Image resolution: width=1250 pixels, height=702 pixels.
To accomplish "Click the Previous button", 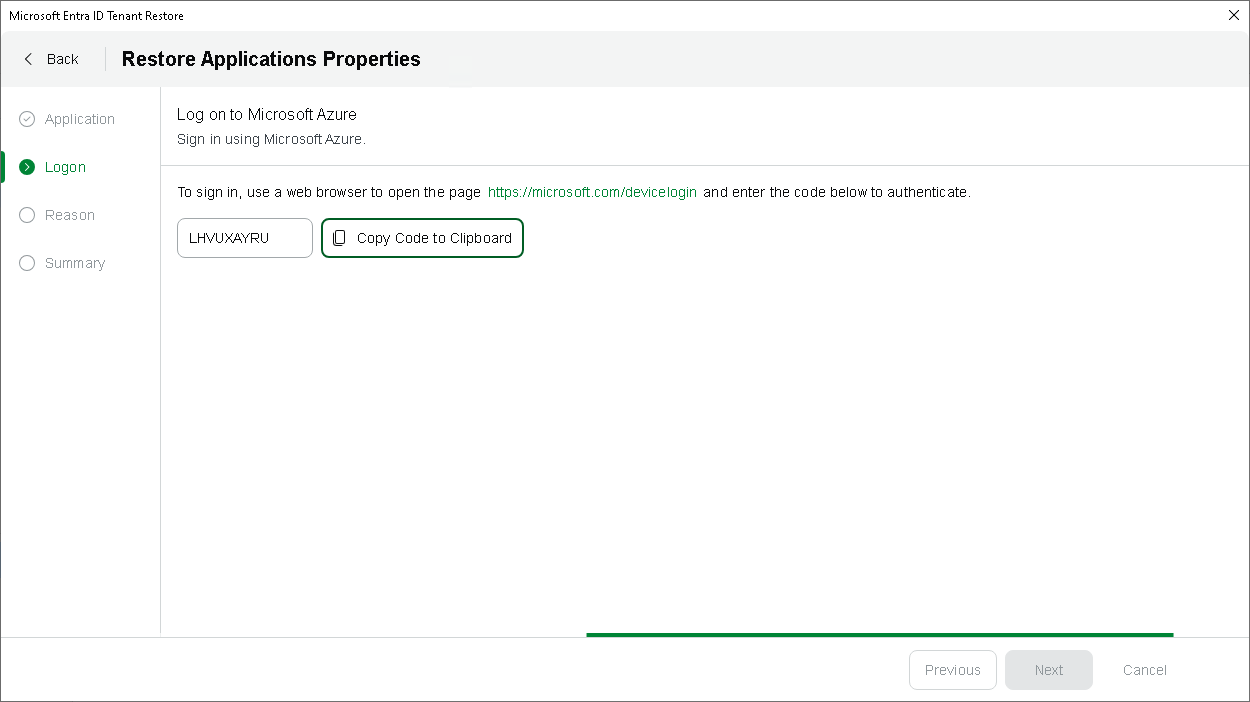I will 952,670.
